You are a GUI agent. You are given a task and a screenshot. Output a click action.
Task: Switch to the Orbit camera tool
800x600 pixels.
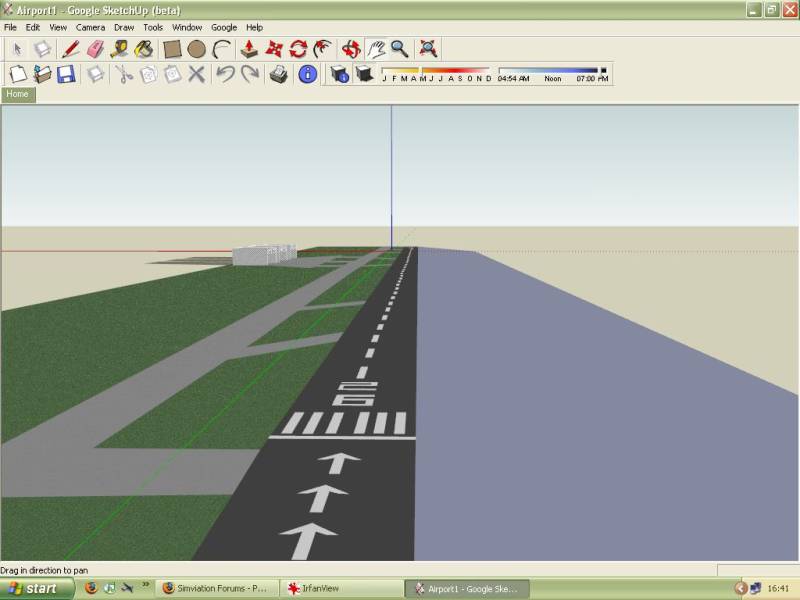click(x=351, y=48)
